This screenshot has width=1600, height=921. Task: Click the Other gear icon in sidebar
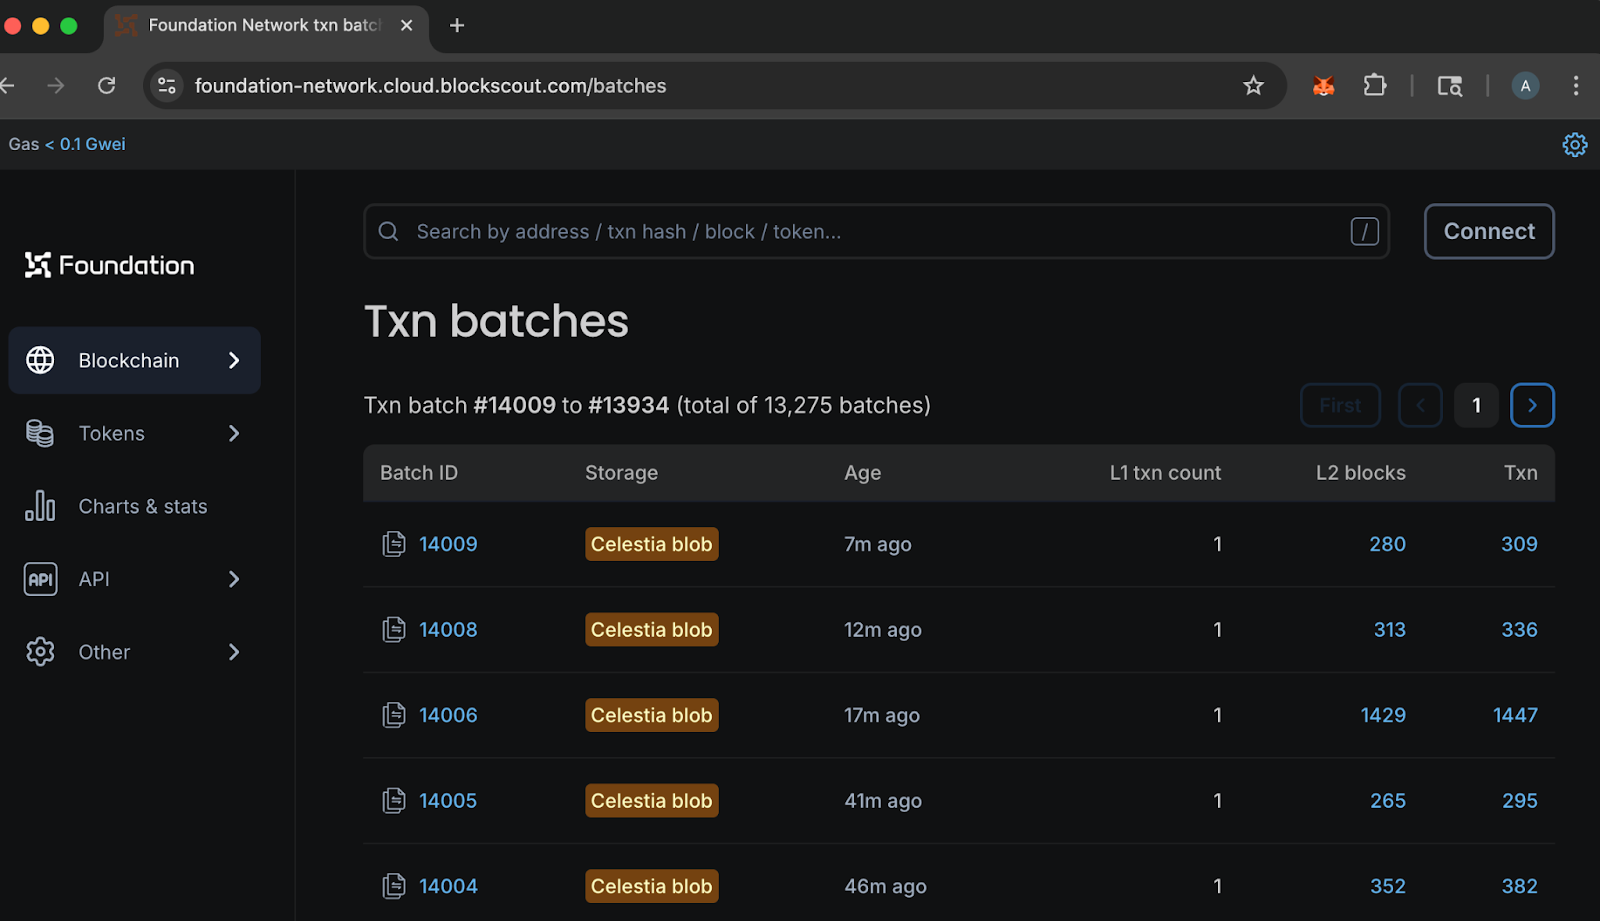pyautogui.click(x=40, y=651)
